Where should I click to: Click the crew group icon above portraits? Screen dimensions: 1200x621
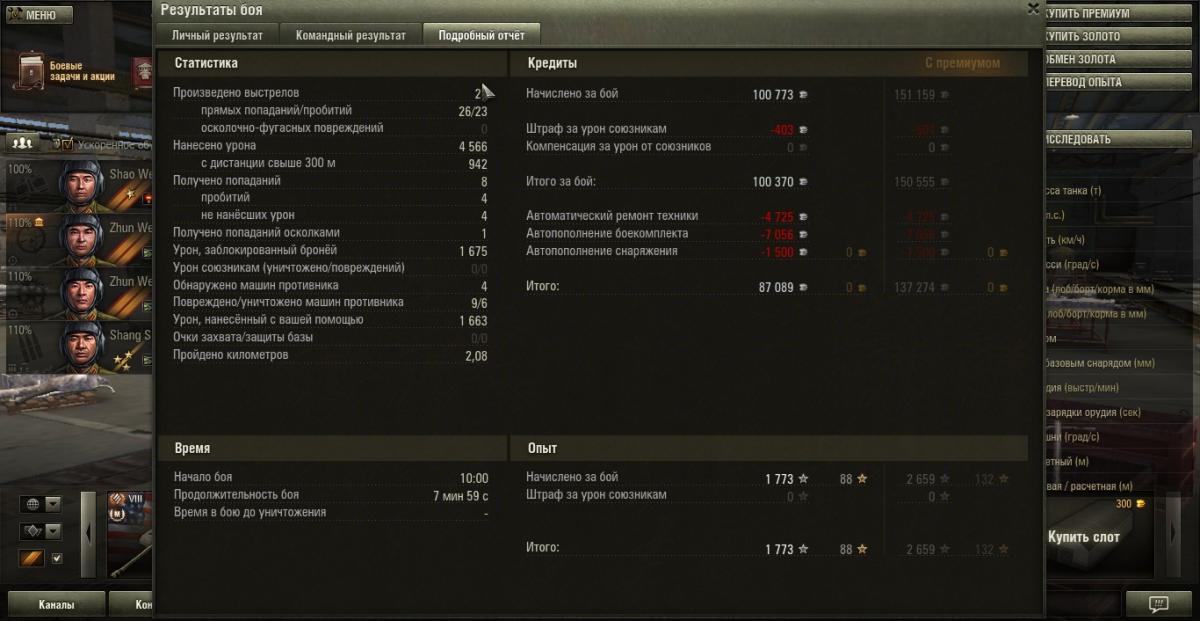(22, 143)
